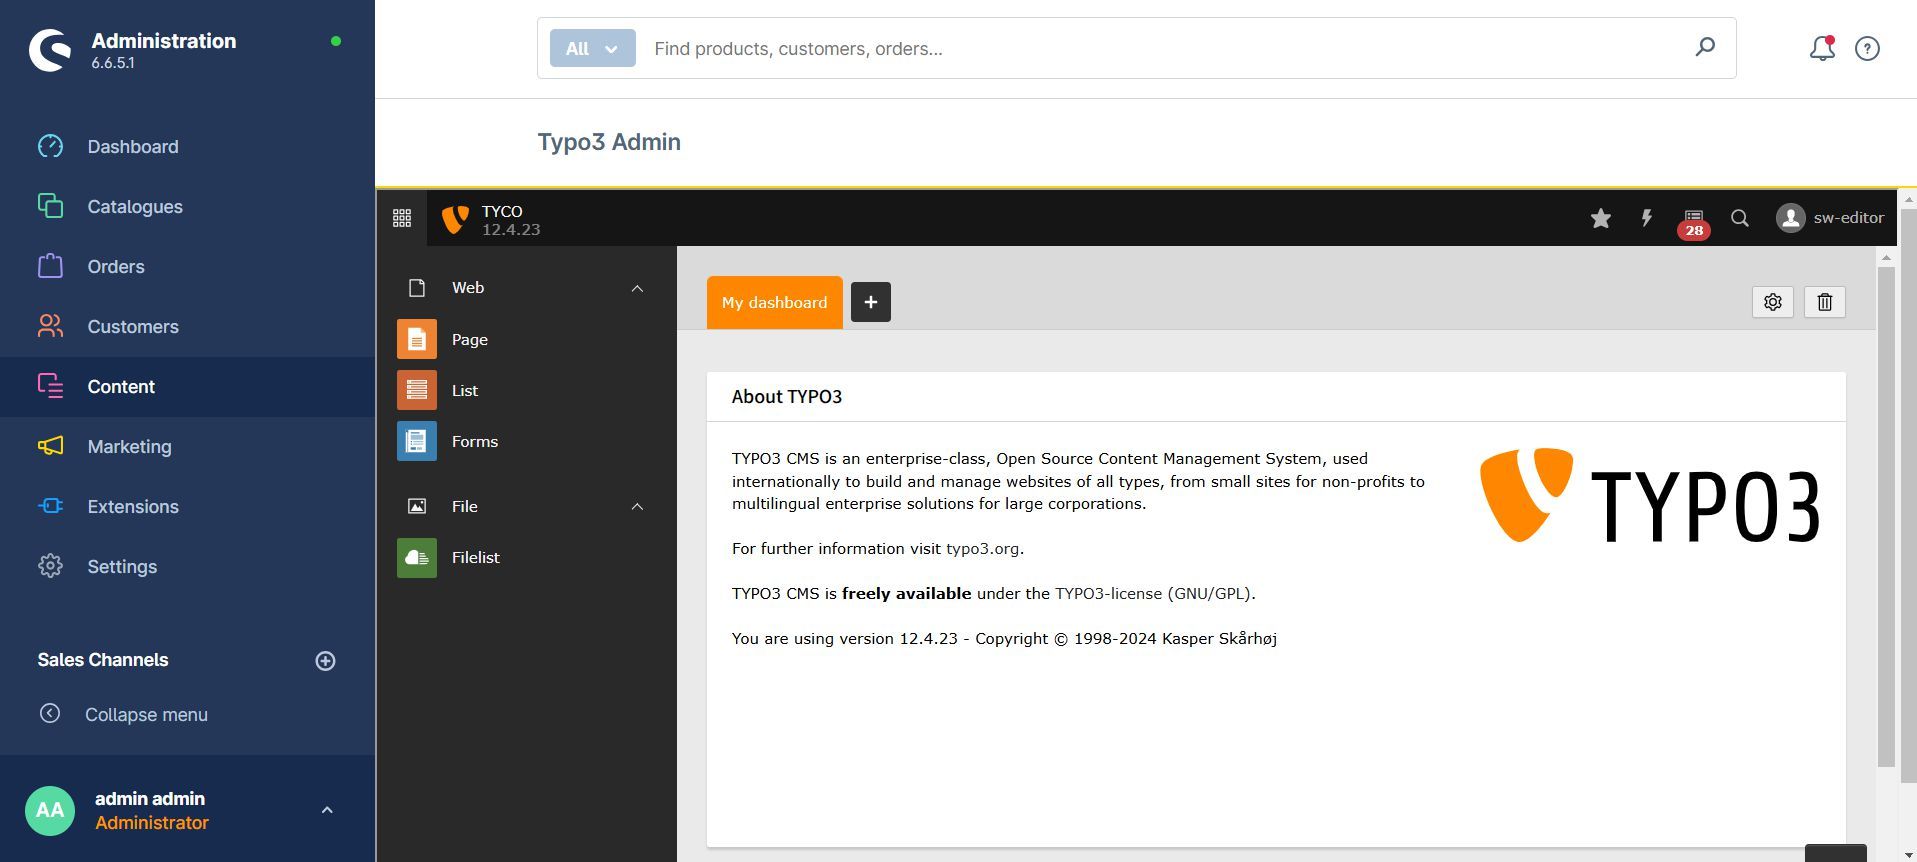This screenshot has height=862, width=1917.
Task: Click the inner dashboard vertical scrollbar
Action: (1887, 517)
